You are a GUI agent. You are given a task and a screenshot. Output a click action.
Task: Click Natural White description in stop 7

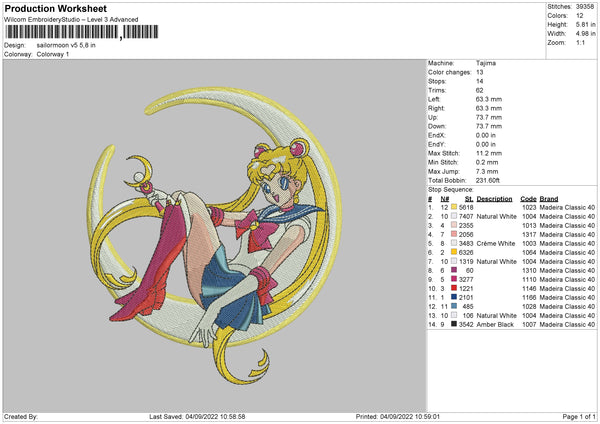(x=497, y=261)
